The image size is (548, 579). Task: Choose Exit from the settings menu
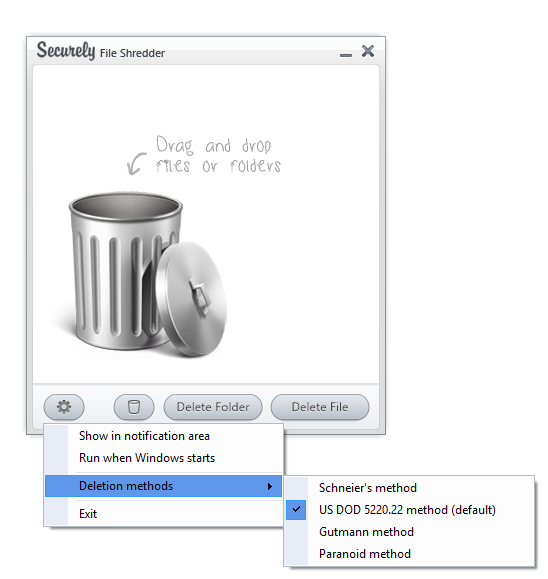click(x=163, y=514)
